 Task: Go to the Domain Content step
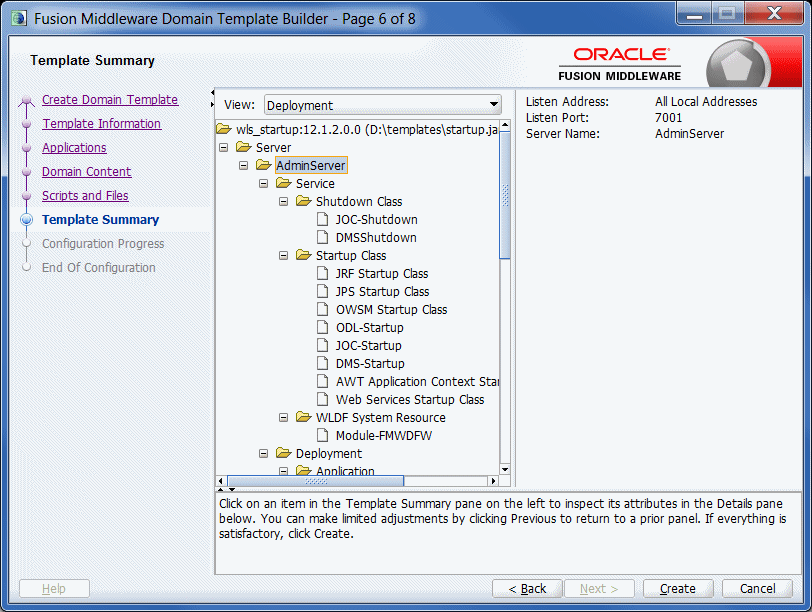click(86, 171)
